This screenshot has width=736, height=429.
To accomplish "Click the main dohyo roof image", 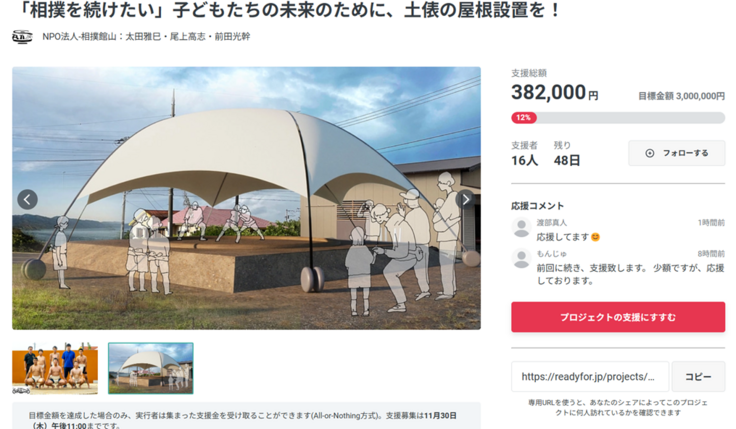I will pos(246,198).
